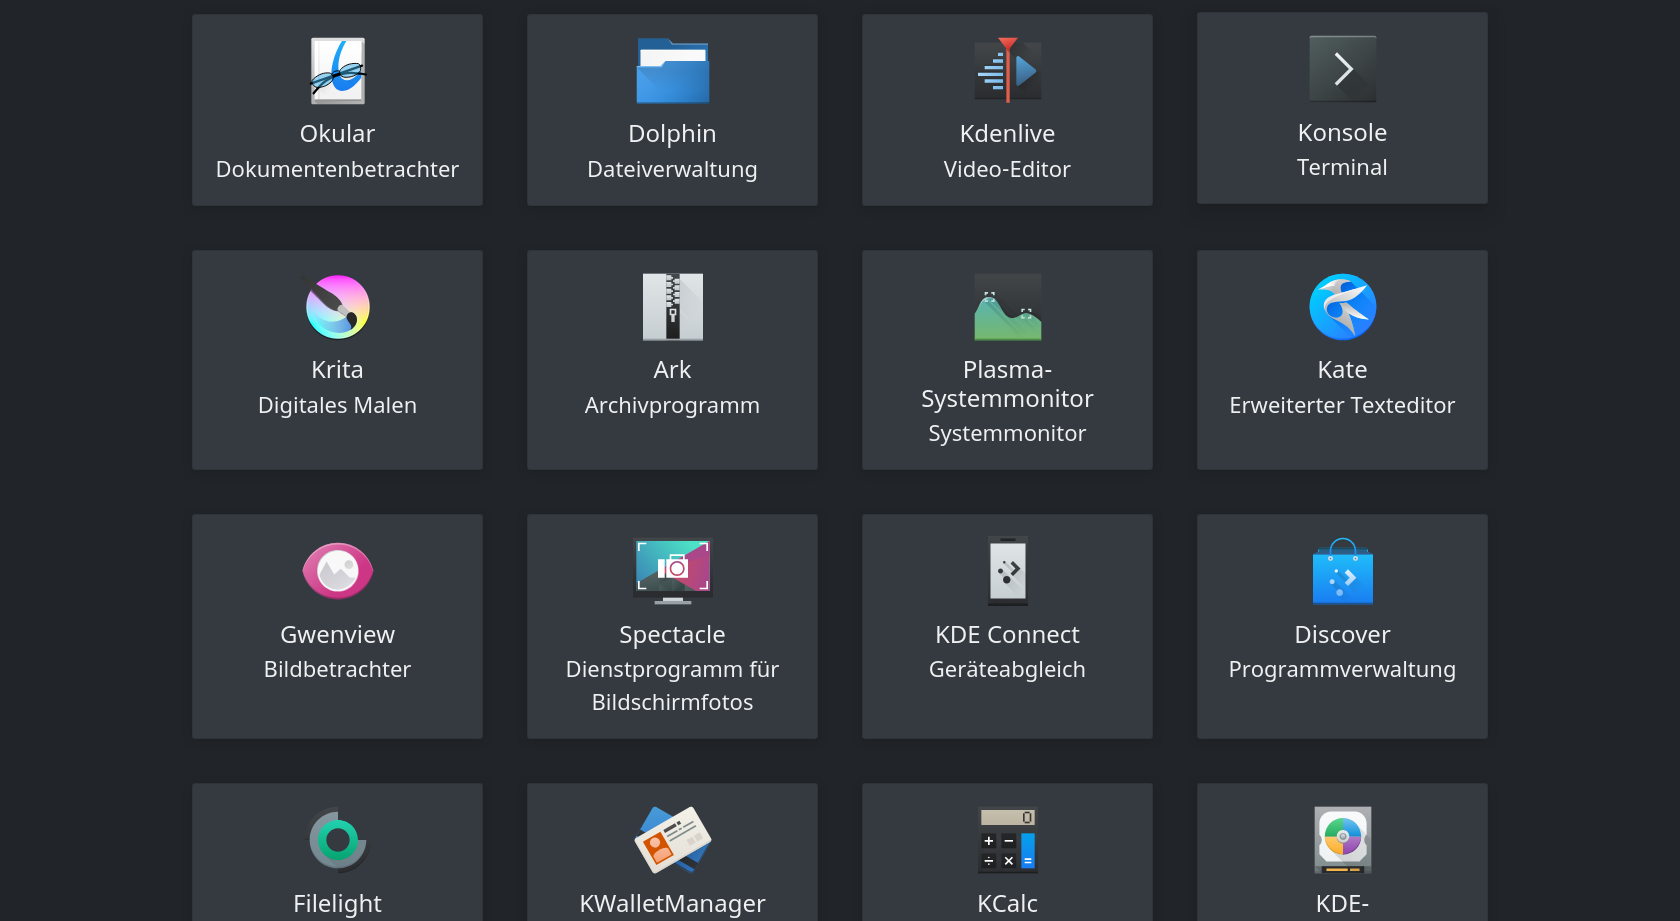Click the Programmverwaltung subtitle text
This screenshot has height=921, width=1680.
pyautogui.click(x=1343, y=670)
